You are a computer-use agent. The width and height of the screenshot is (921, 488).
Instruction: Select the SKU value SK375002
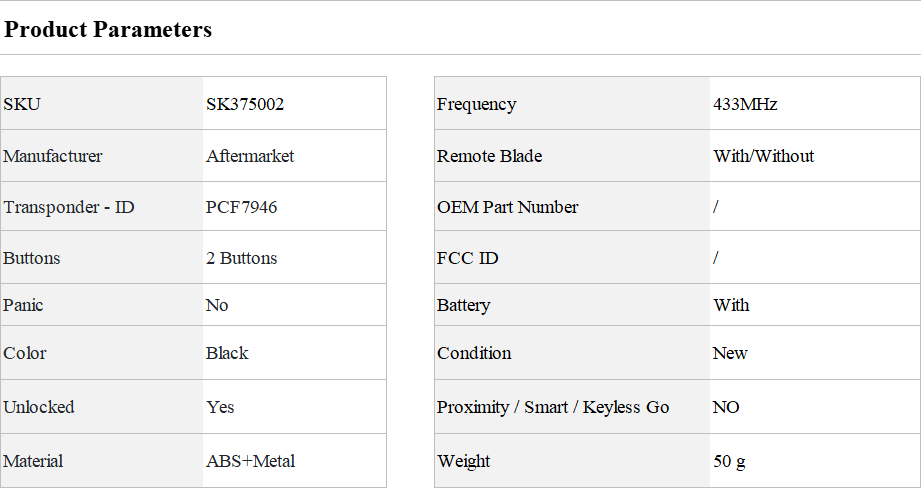252,104
